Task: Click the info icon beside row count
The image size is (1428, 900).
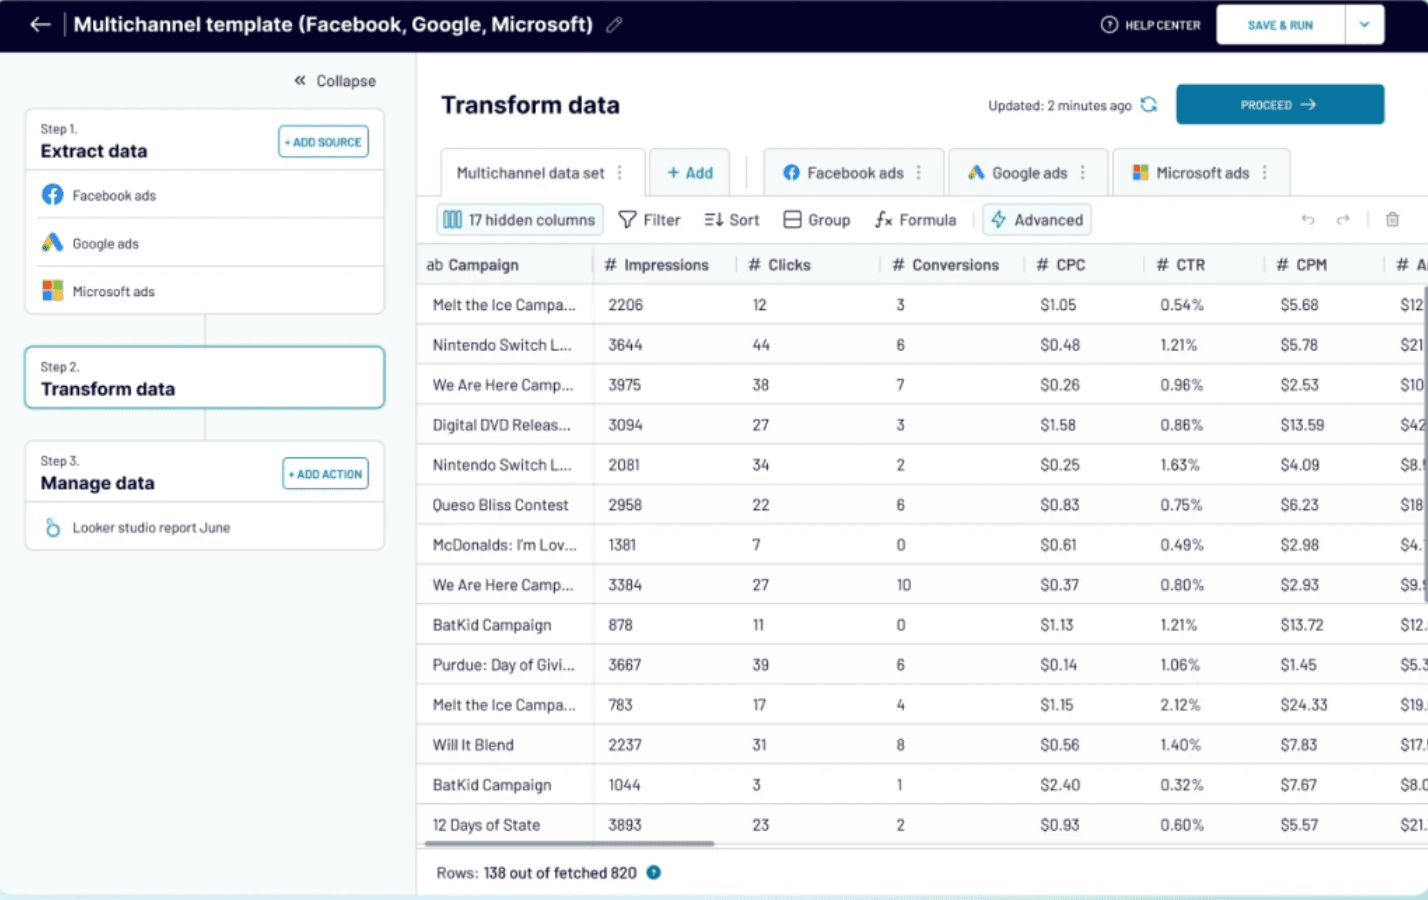Action: pos(653,873)
